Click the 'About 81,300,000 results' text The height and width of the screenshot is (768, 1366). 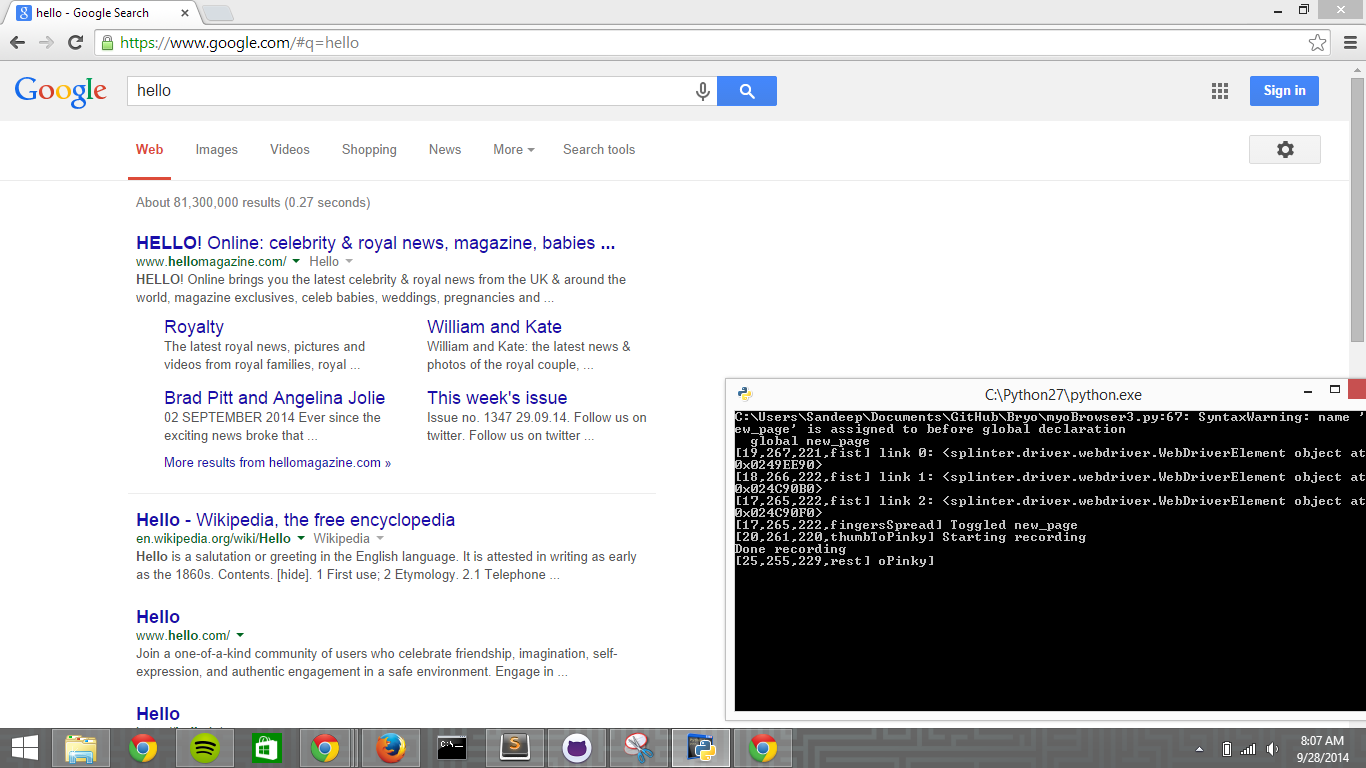[253, 202]
